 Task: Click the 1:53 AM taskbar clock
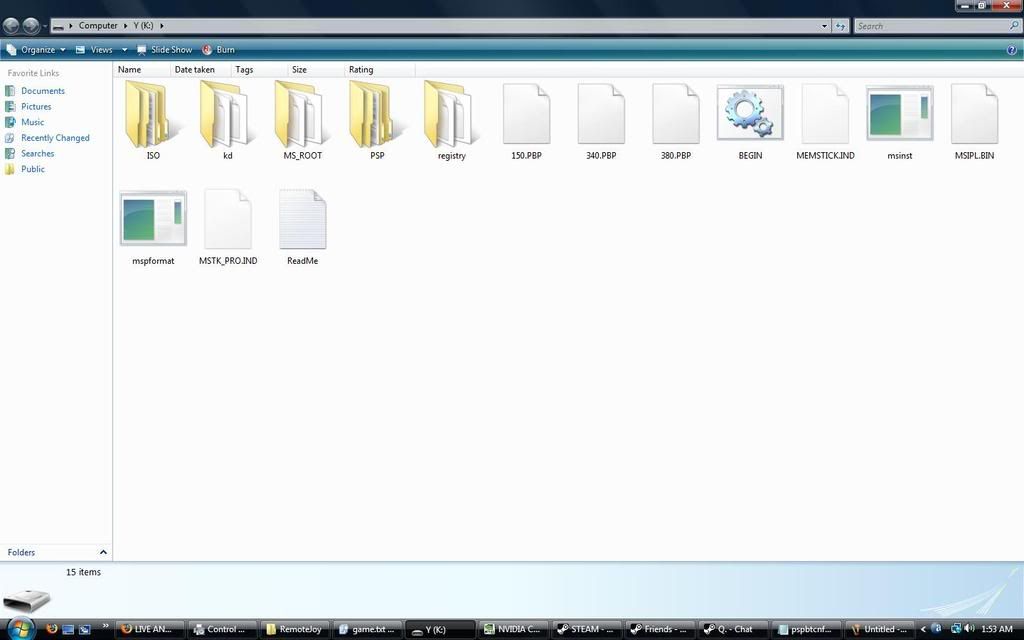(997, 629)
